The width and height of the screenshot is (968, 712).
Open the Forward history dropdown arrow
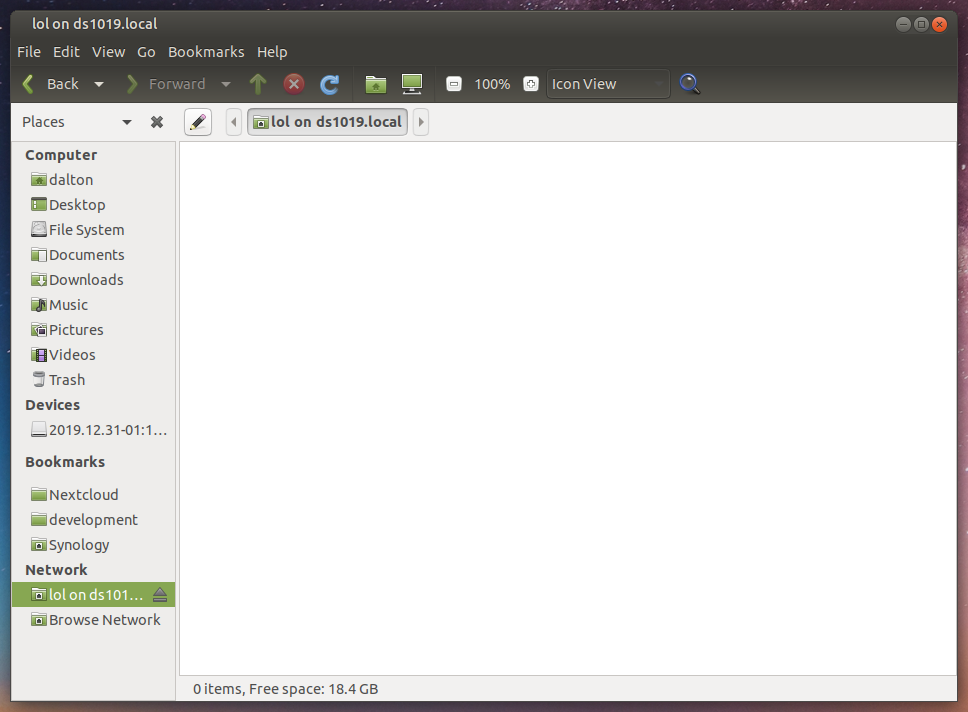pyautogui.click(x=226, y=84)
